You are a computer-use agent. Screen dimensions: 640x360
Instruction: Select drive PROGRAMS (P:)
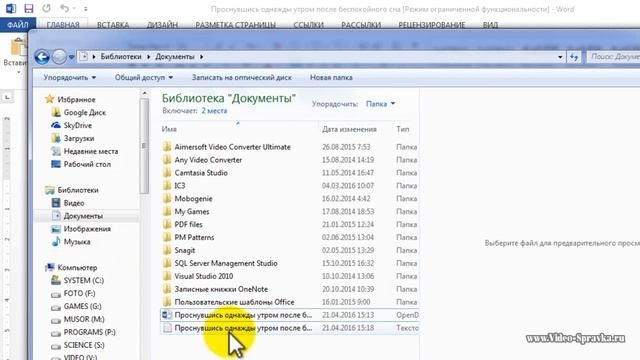[89, 332]
